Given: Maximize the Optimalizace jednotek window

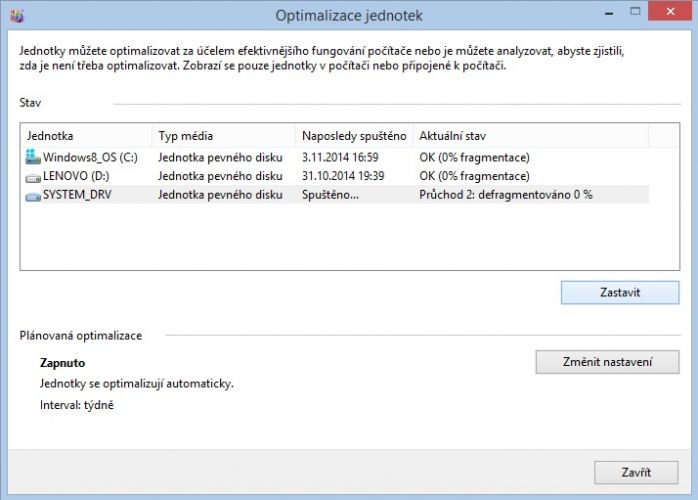Looking at the screenshot, I should pyautogui.click(x=635, y=12).
